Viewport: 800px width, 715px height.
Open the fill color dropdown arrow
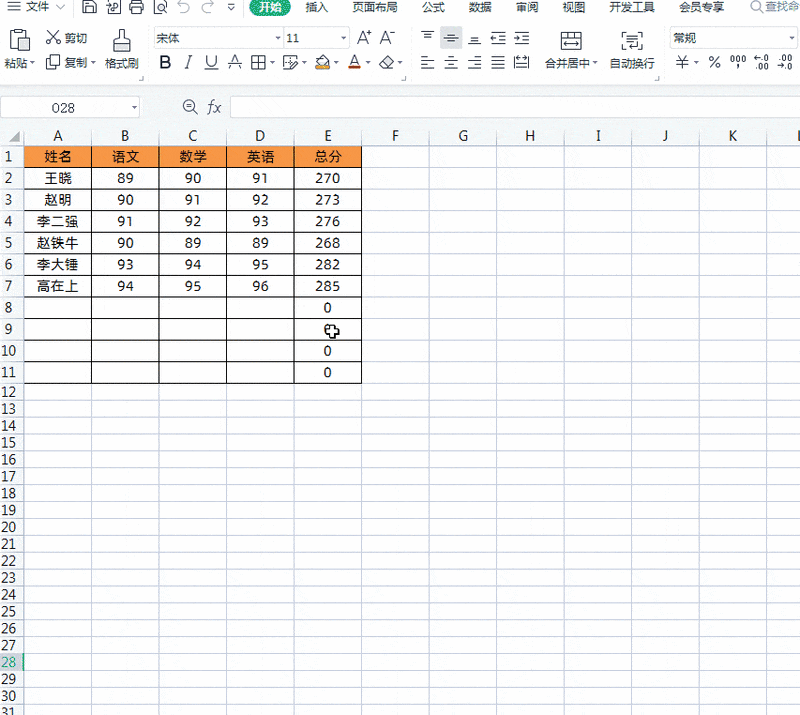point(336,63)
